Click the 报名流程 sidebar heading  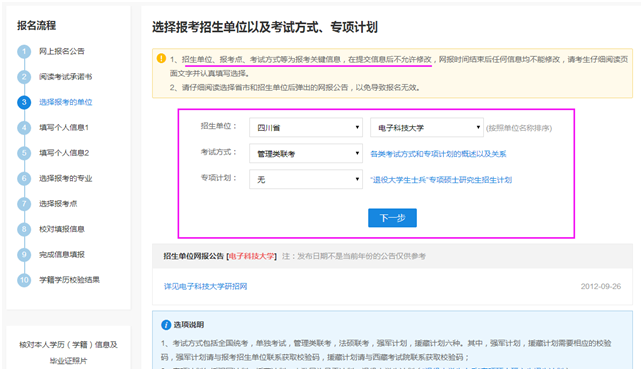36,25
